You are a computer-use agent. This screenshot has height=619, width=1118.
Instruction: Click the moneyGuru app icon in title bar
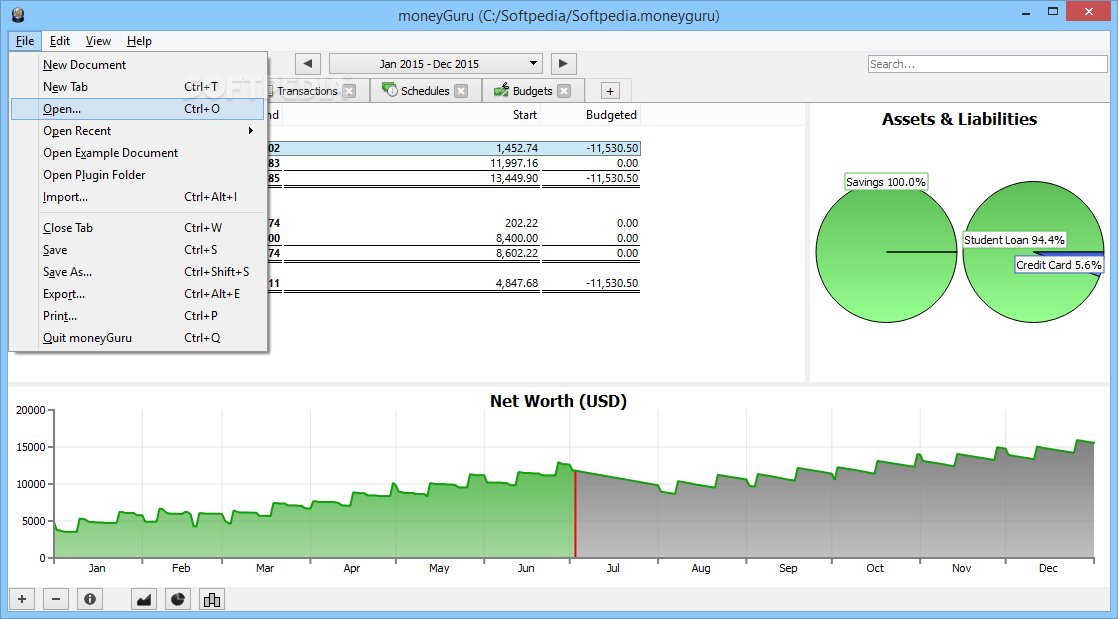tap(19, 14)
